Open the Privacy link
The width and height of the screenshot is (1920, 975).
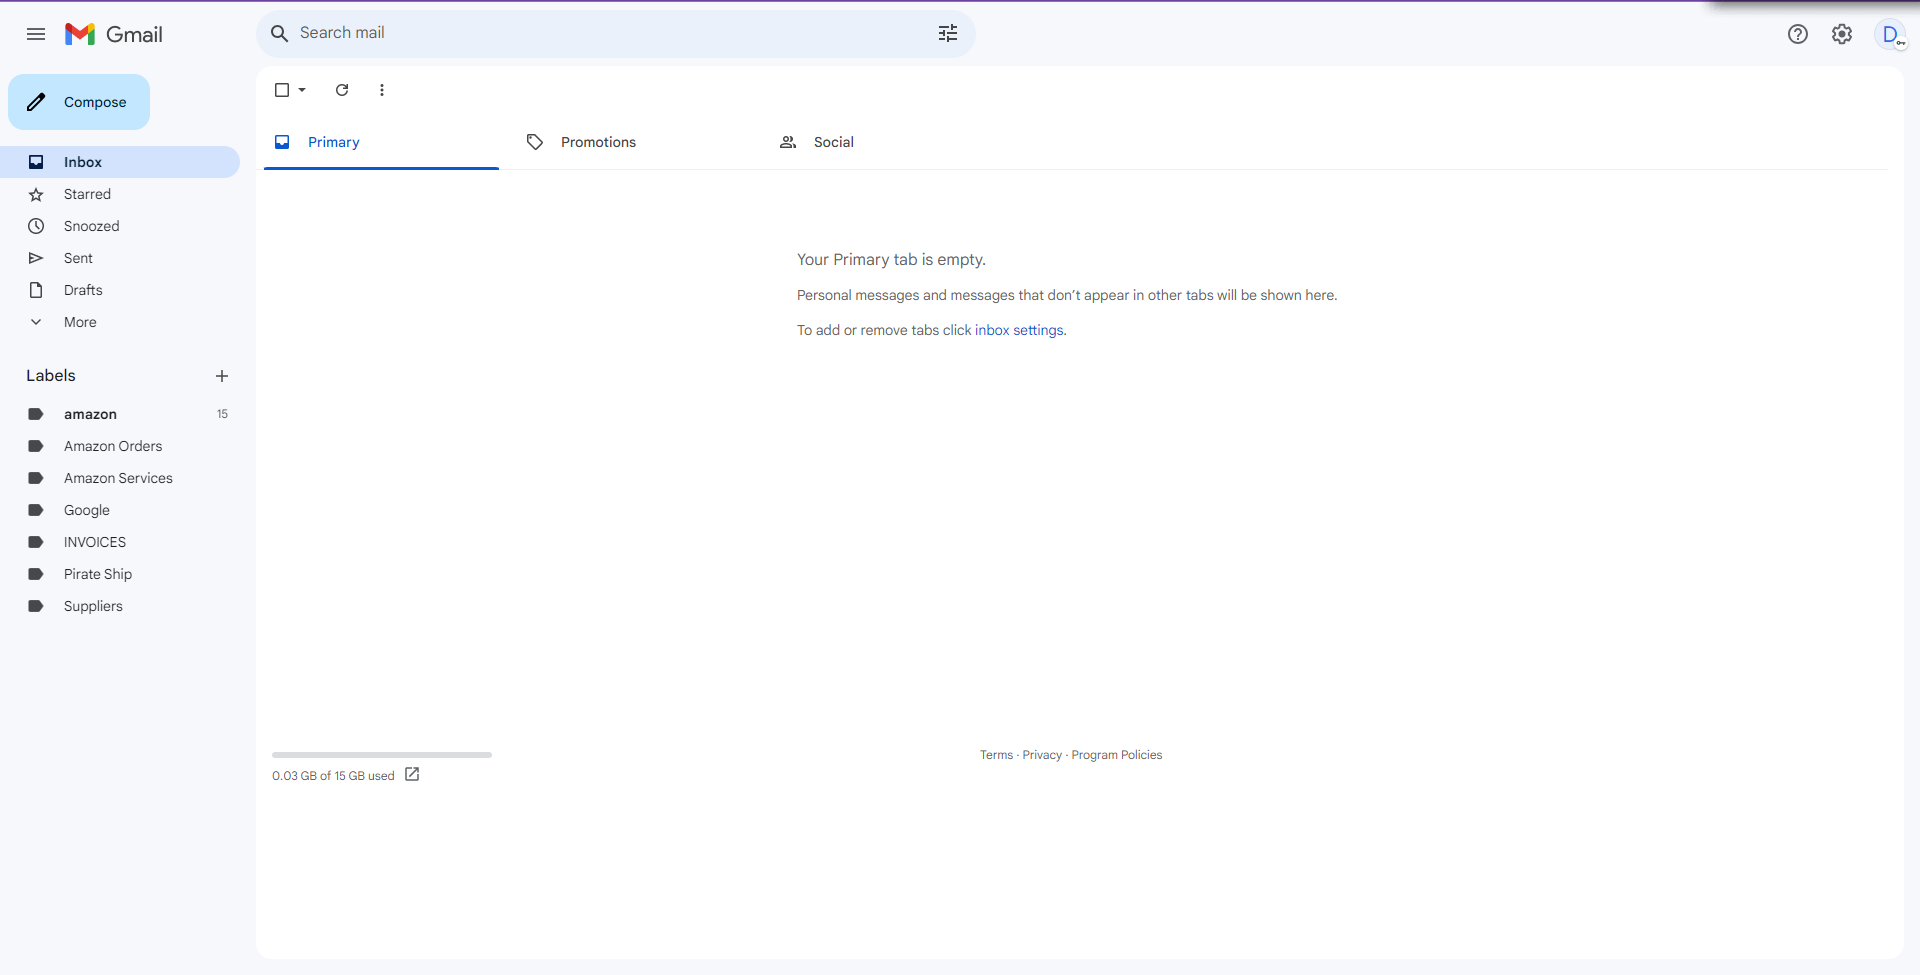[x=1042, y=755]
